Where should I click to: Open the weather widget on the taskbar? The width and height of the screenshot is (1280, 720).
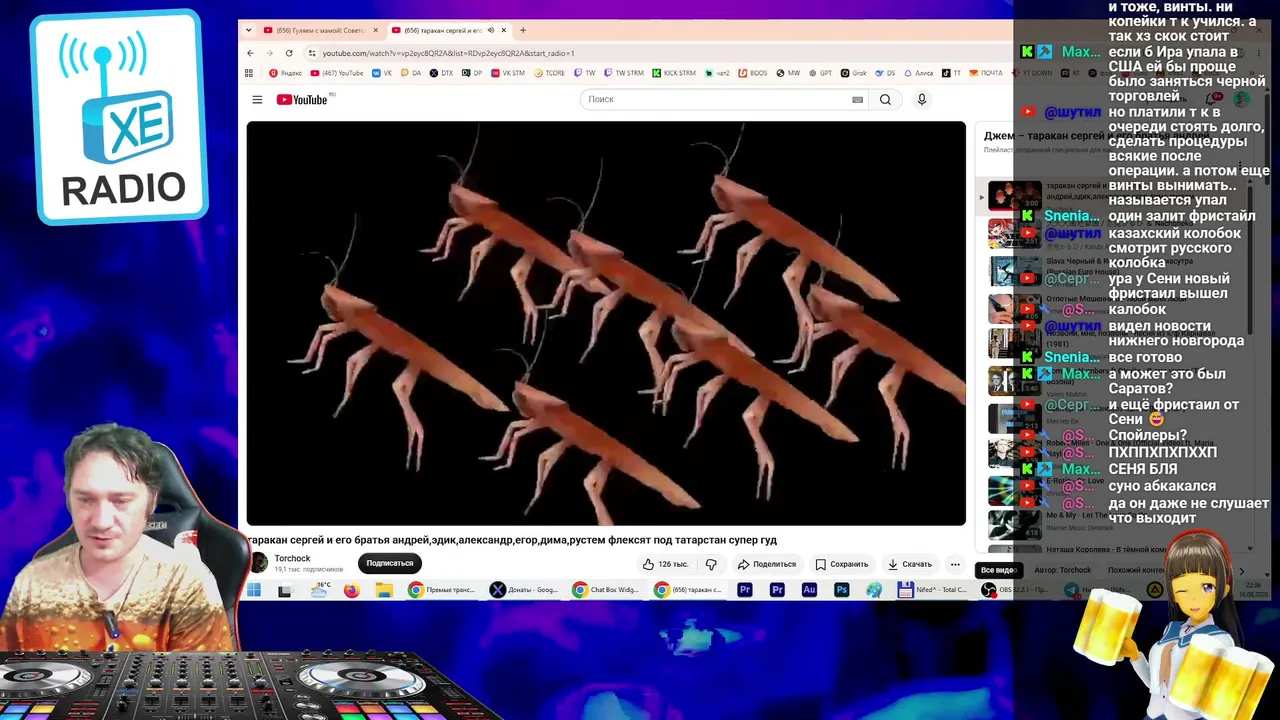(x=320, y=589)
